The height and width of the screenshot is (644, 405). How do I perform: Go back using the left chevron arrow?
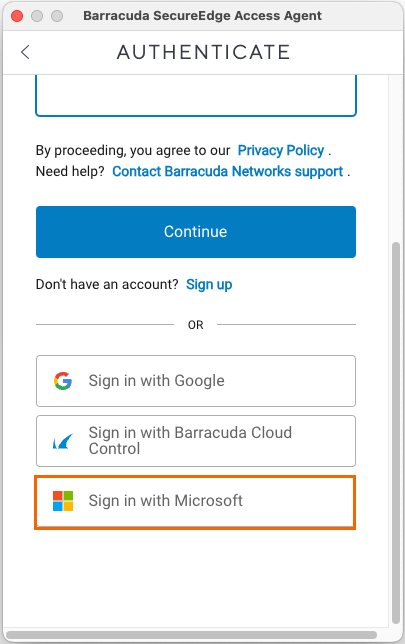click(x=25, y=52)
